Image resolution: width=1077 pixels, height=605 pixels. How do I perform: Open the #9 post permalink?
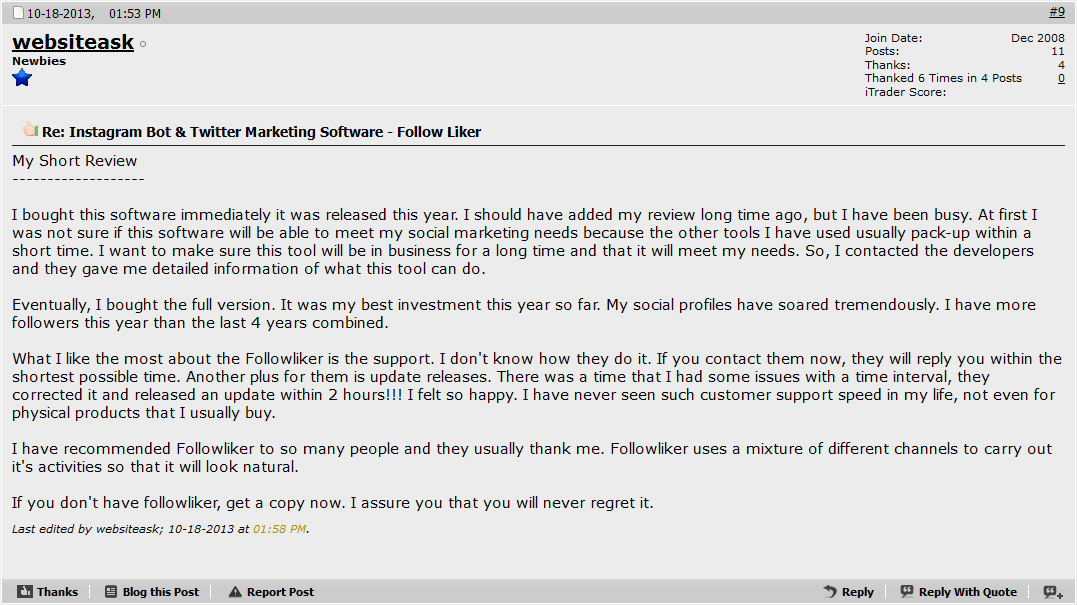point(1056,12)
